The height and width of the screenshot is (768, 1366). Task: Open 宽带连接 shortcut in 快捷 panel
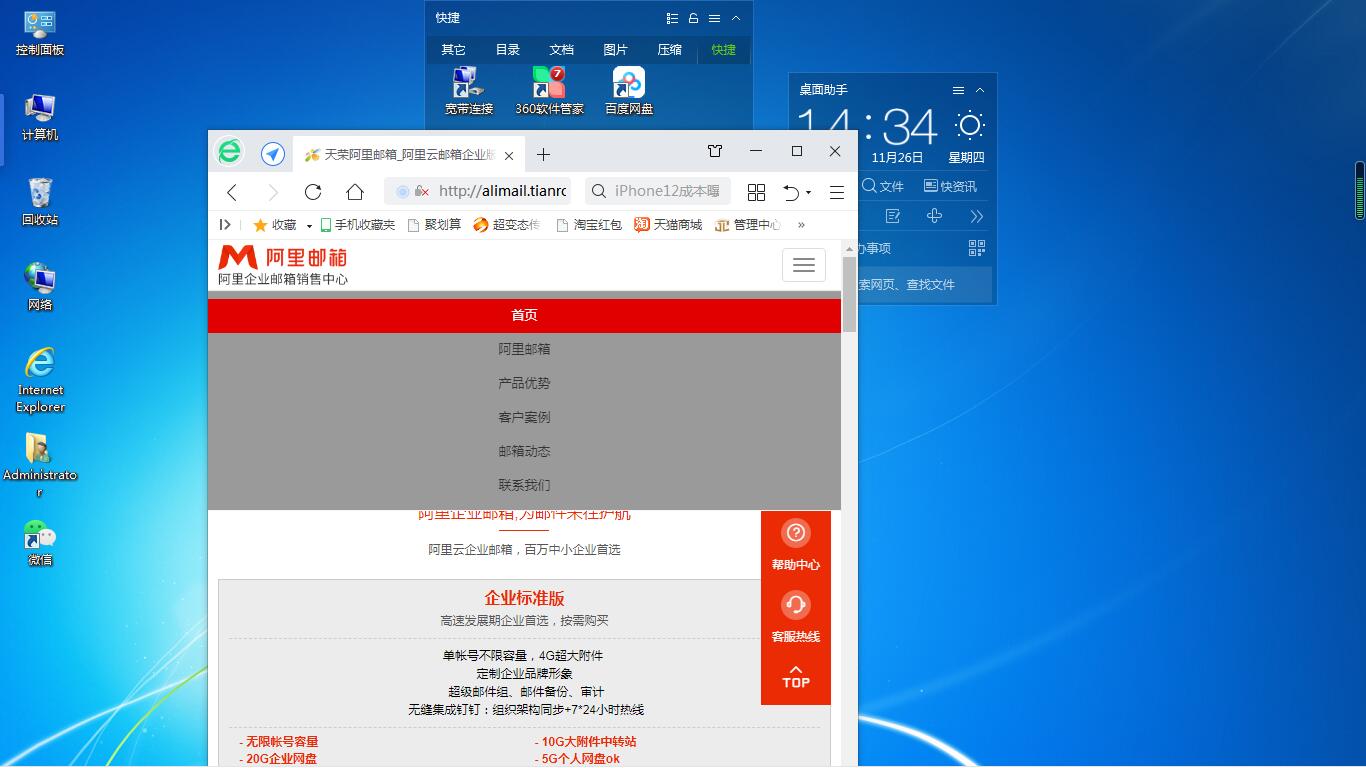[x=469, y=91]
